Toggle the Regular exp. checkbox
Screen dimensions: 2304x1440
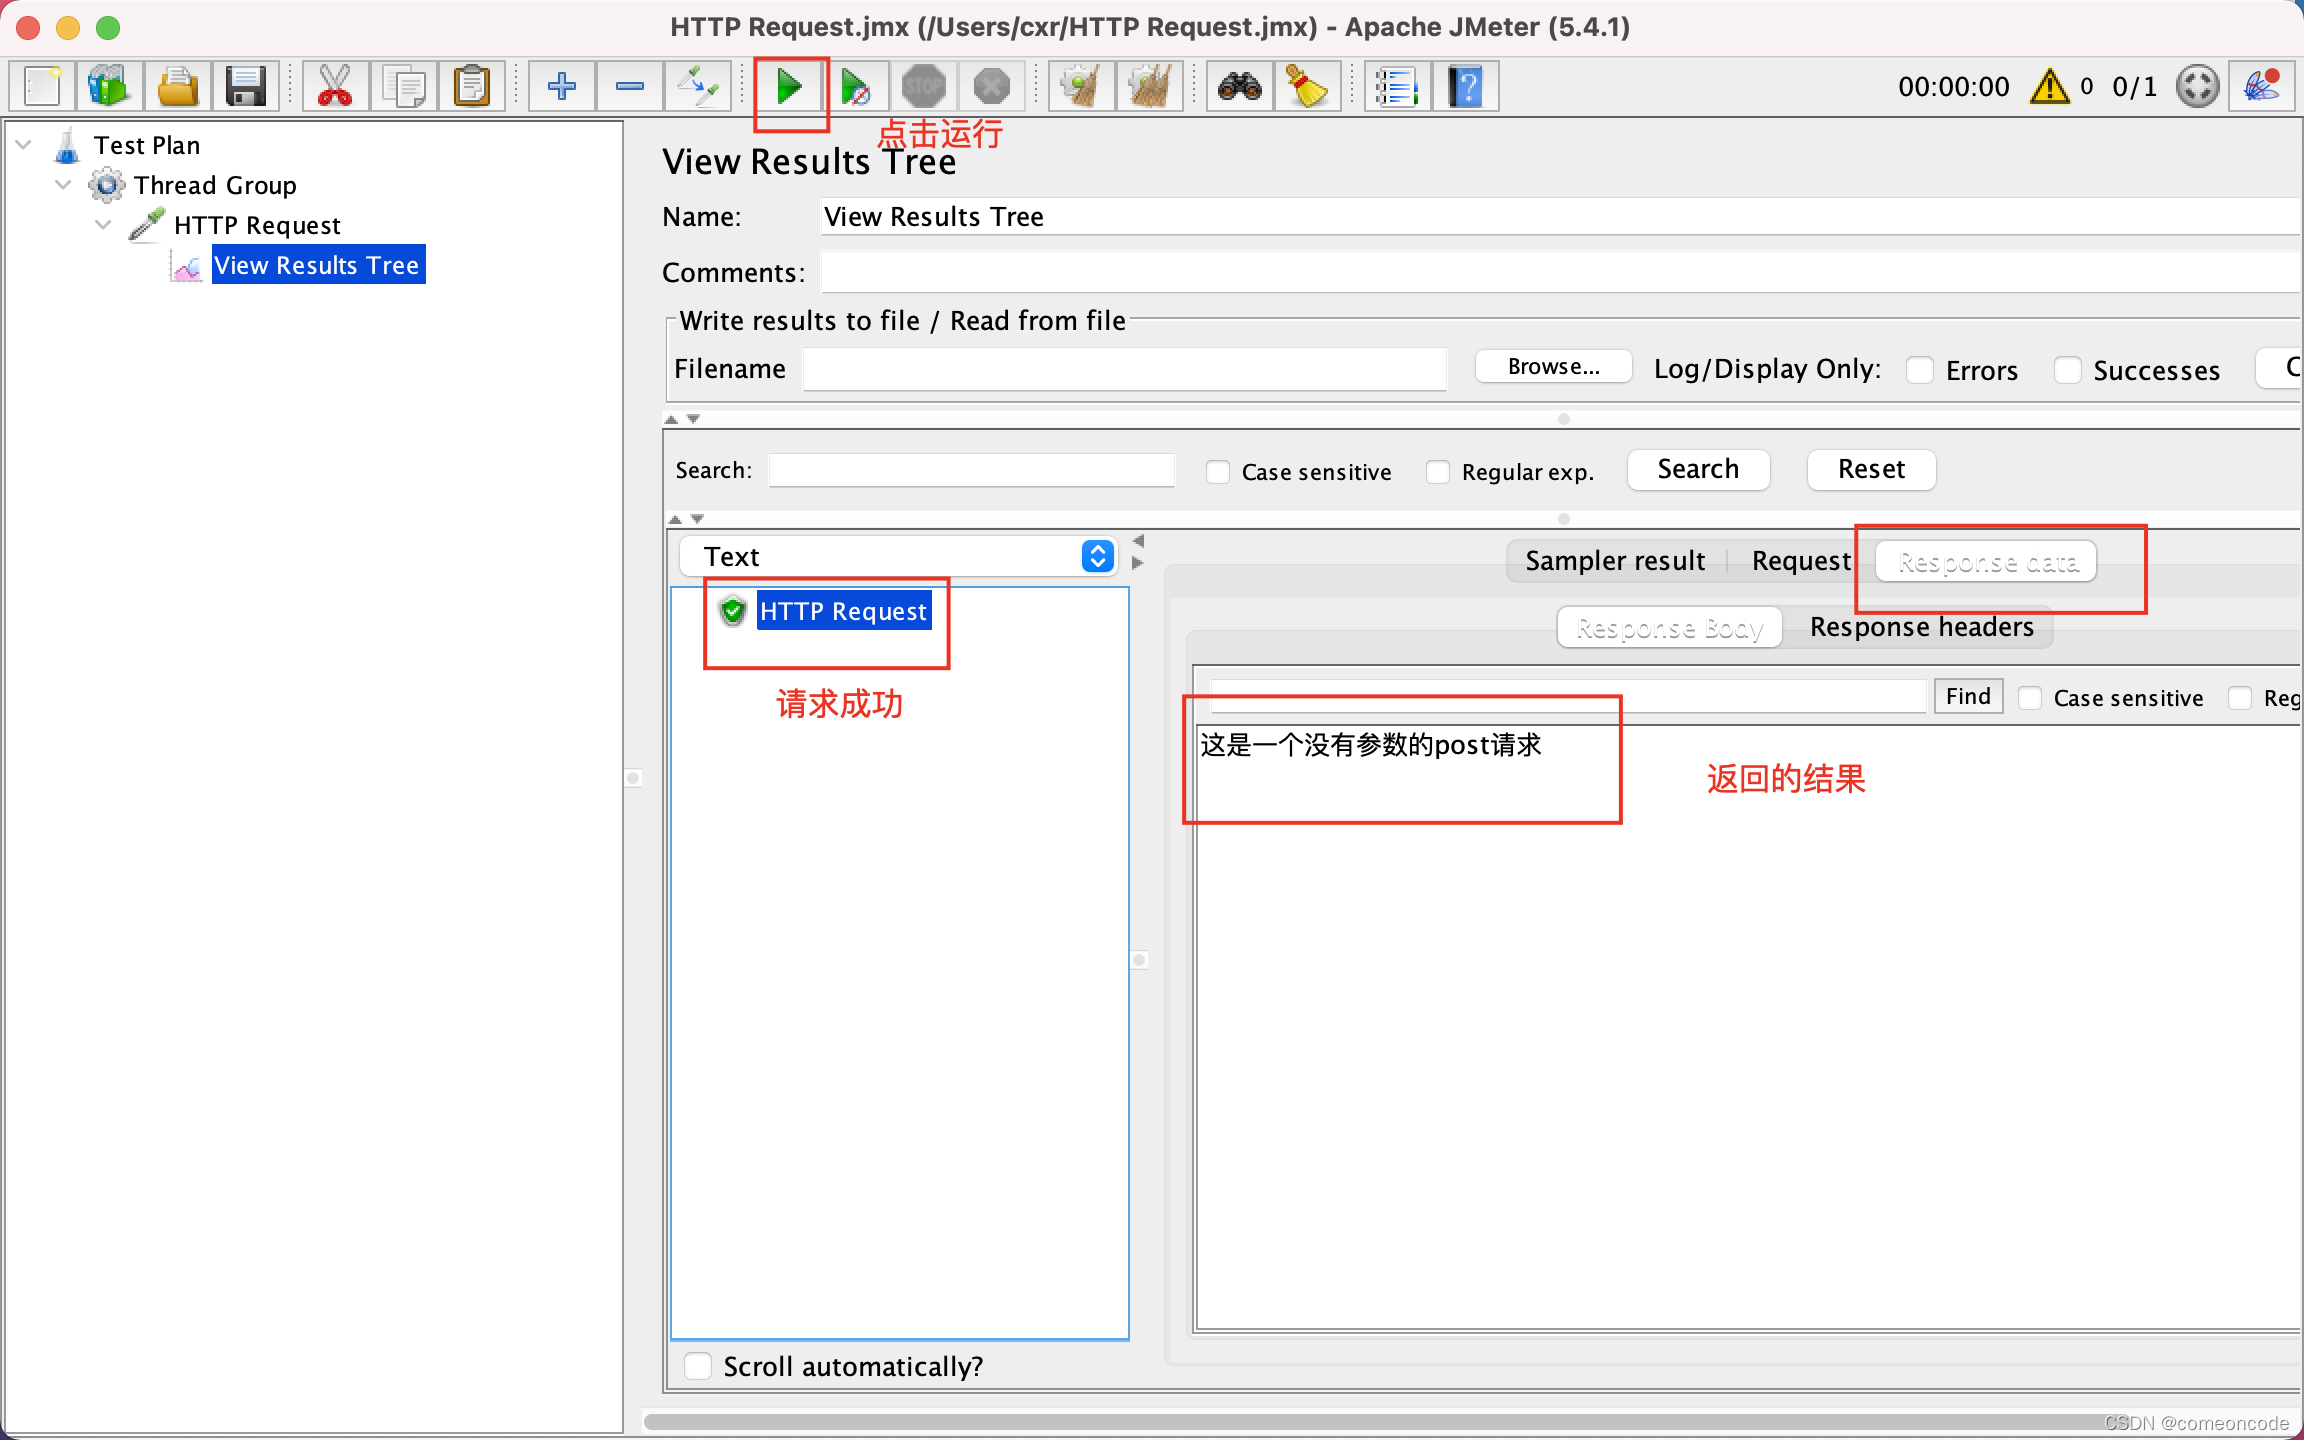pos(1437,471)
